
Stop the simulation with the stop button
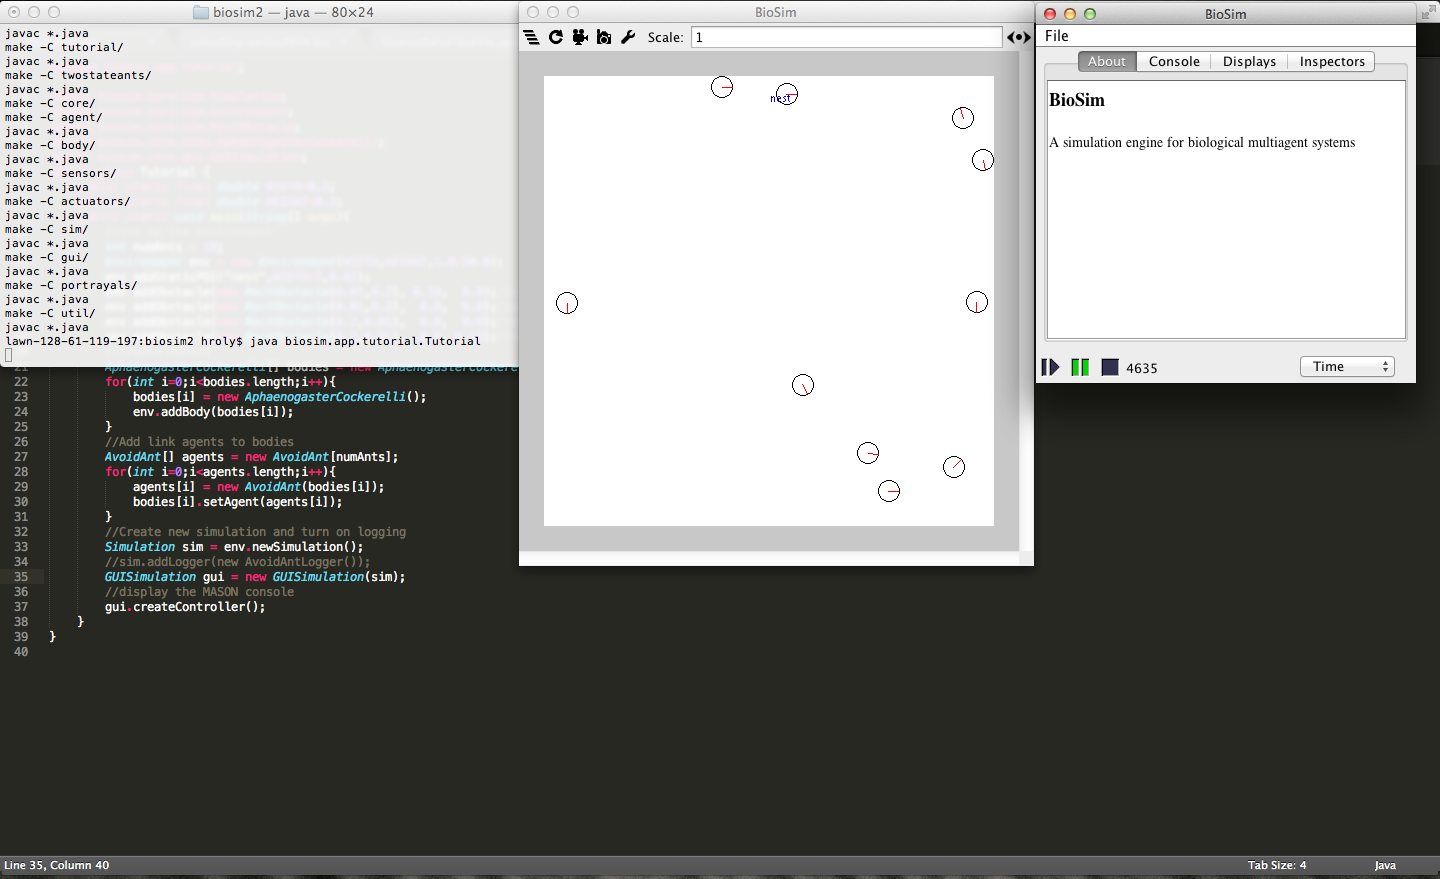[x=1110, y=367]
